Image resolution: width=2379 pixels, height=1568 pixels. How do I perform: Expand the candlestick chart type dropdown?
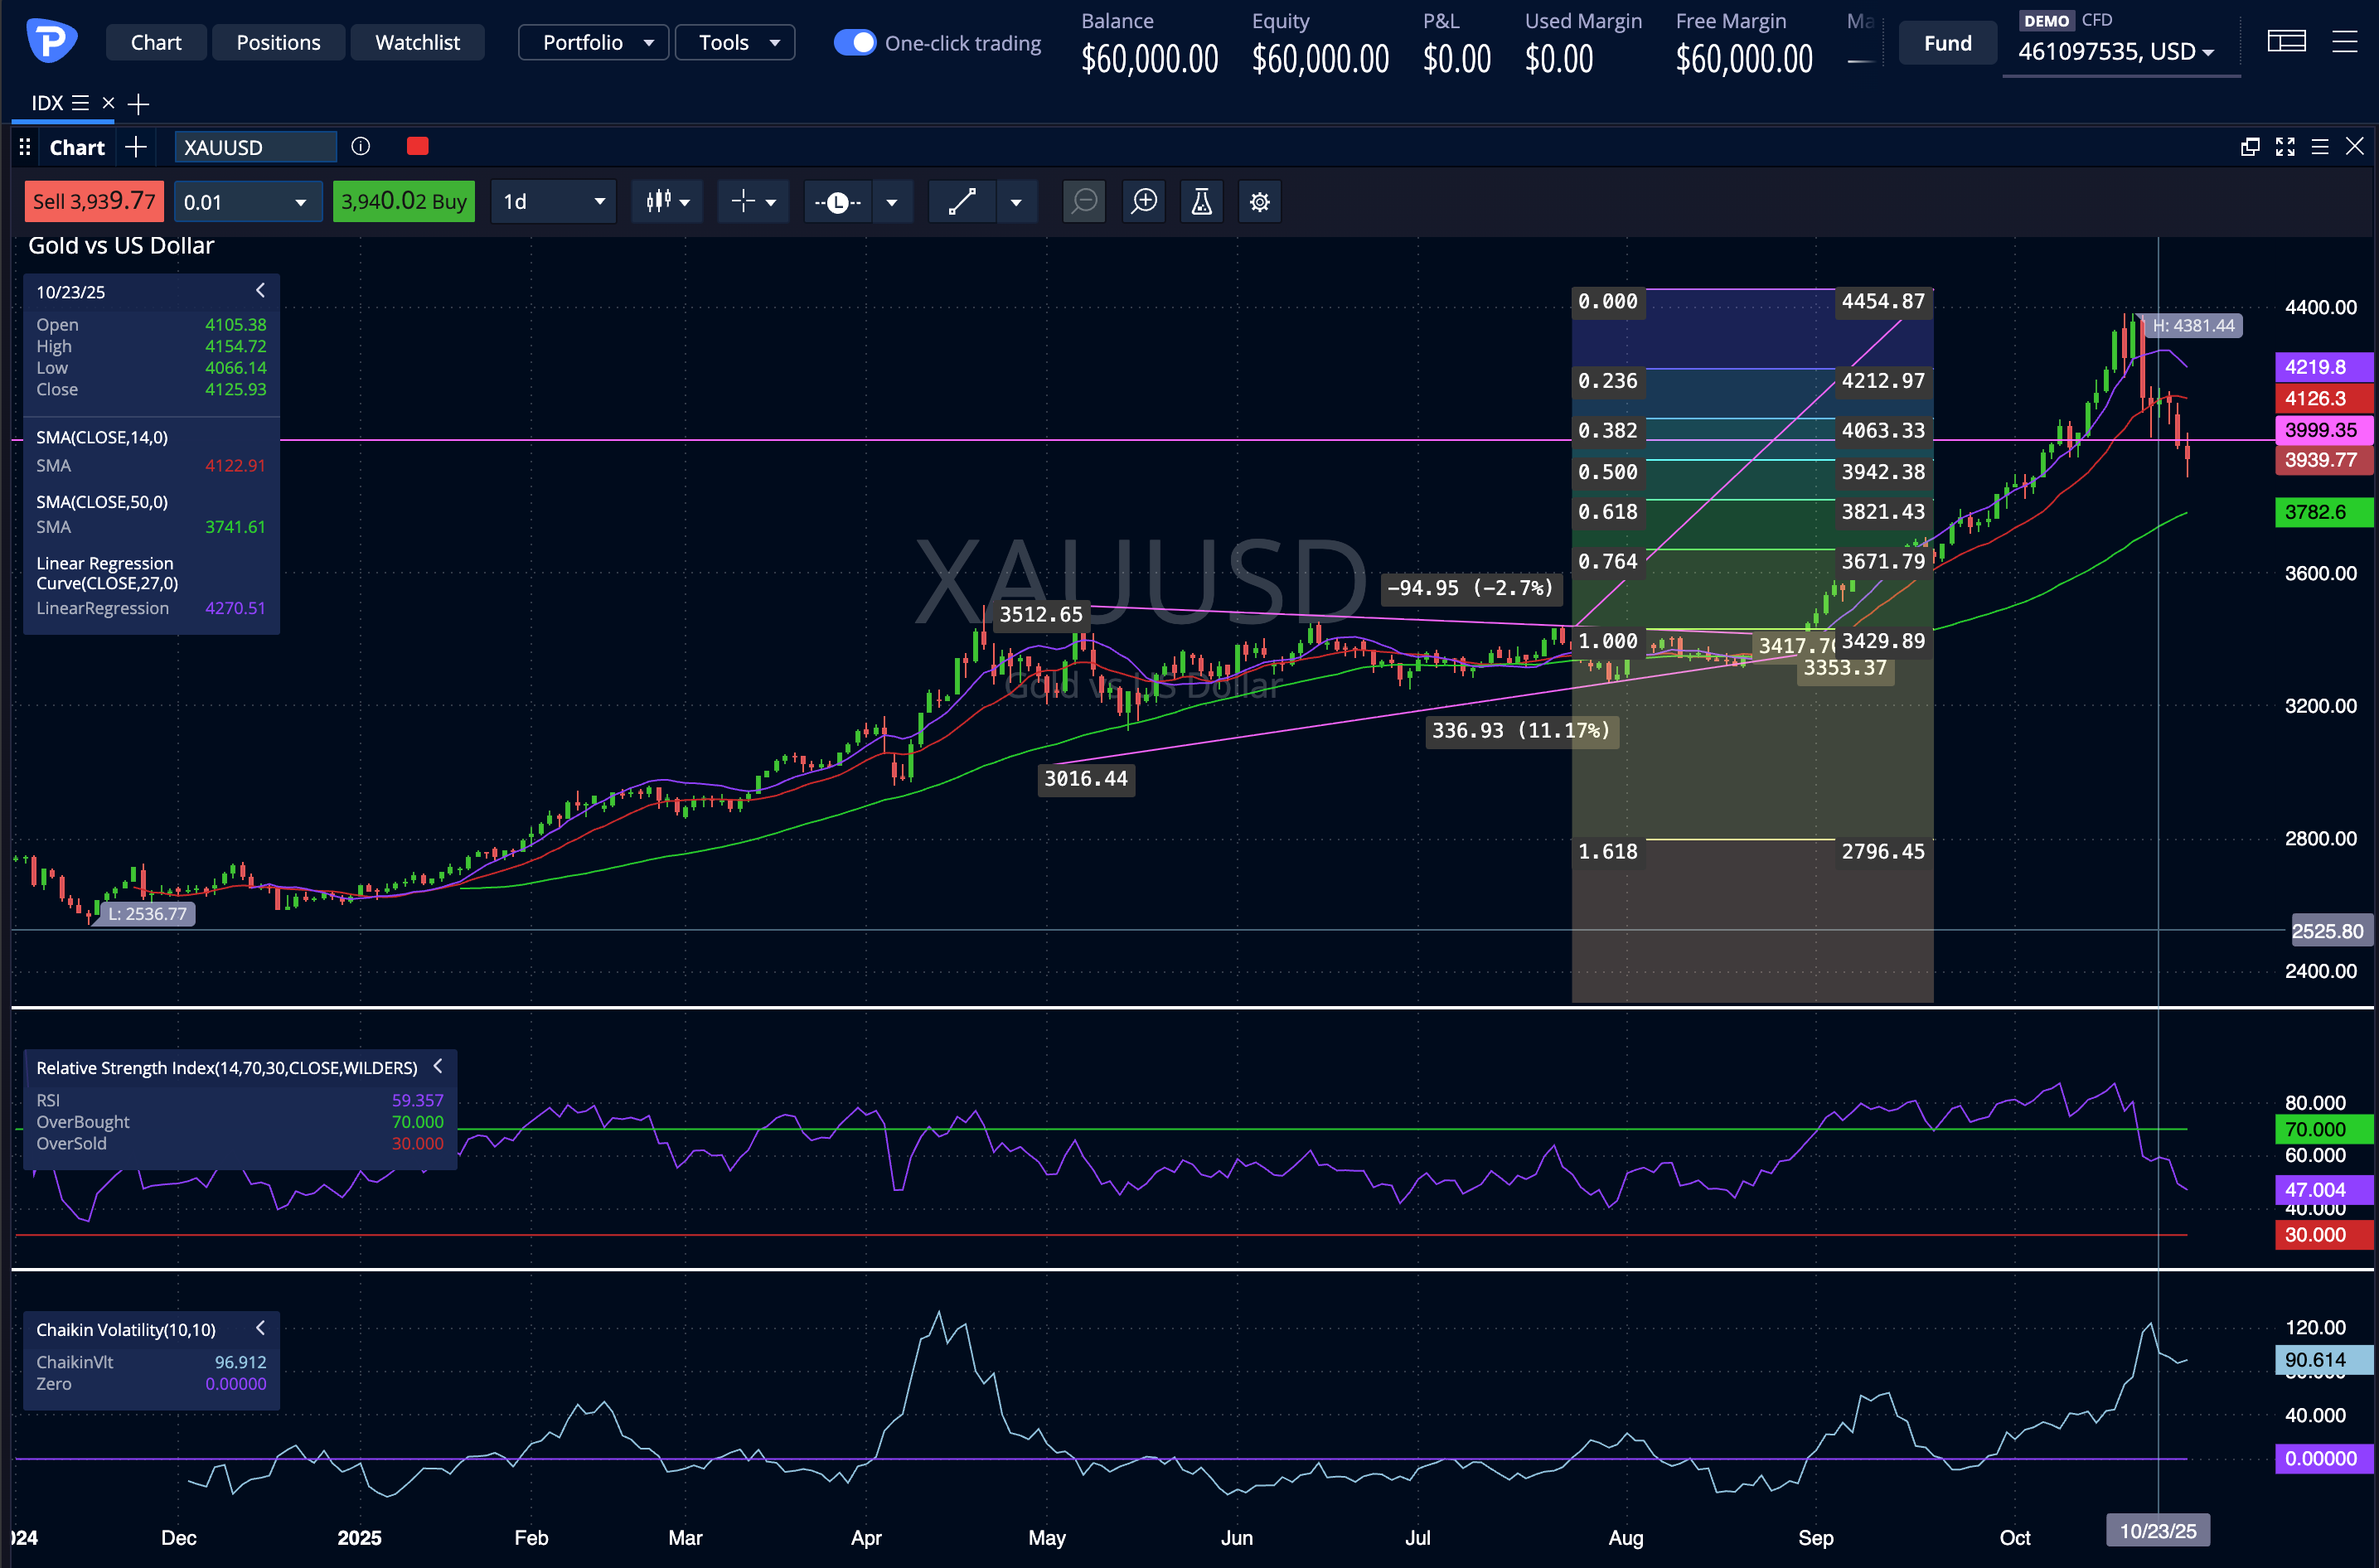[x=667, y=202]
